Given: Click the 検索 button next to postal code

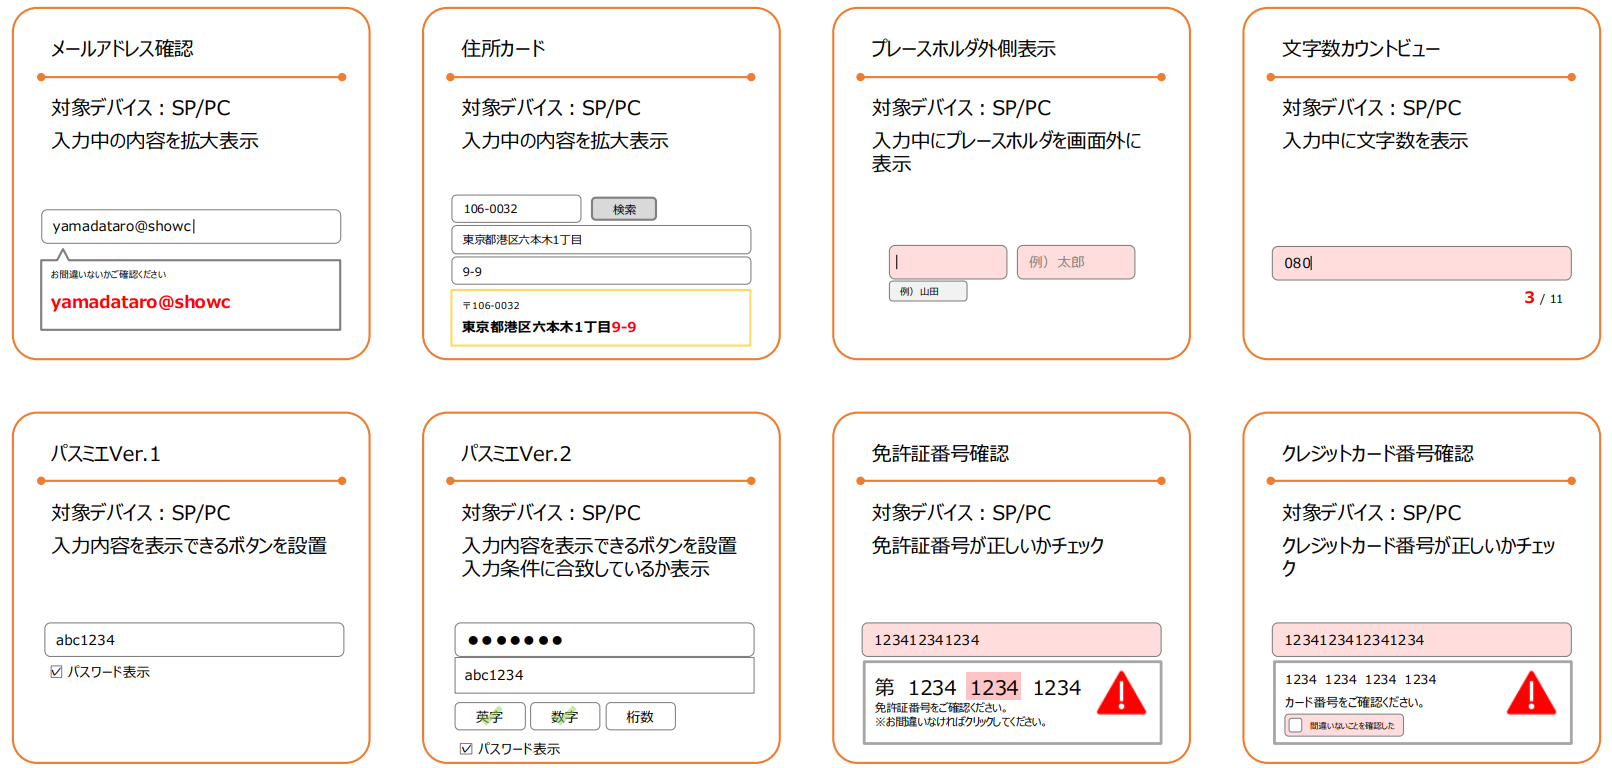Looking at the screenshot, I should [624, 209].
